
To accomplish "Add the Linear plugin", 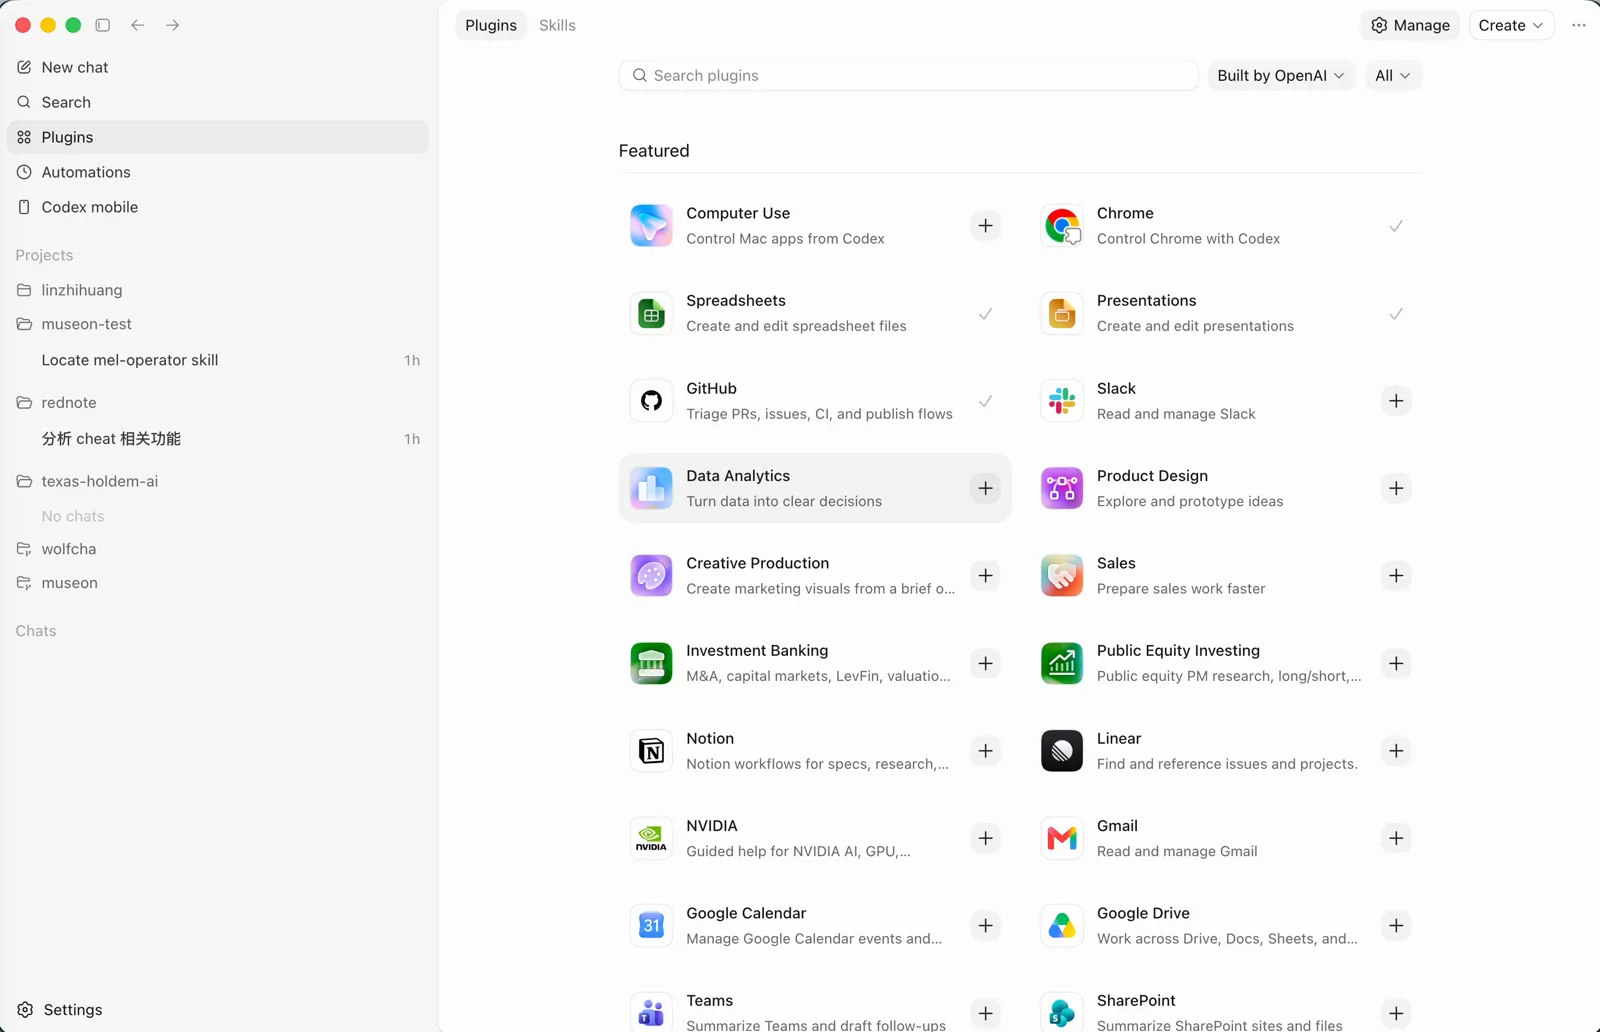I will 1396,751.
